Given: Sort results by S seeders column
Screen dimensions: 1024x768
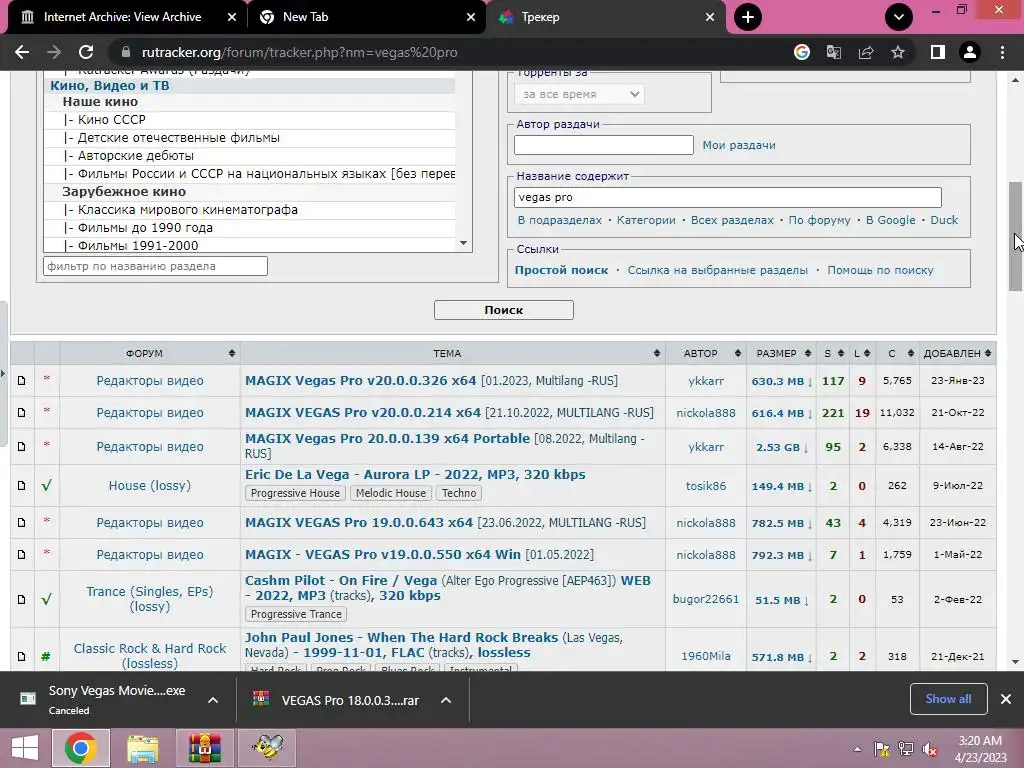Looking at the screenshot, I should [833, 353].
